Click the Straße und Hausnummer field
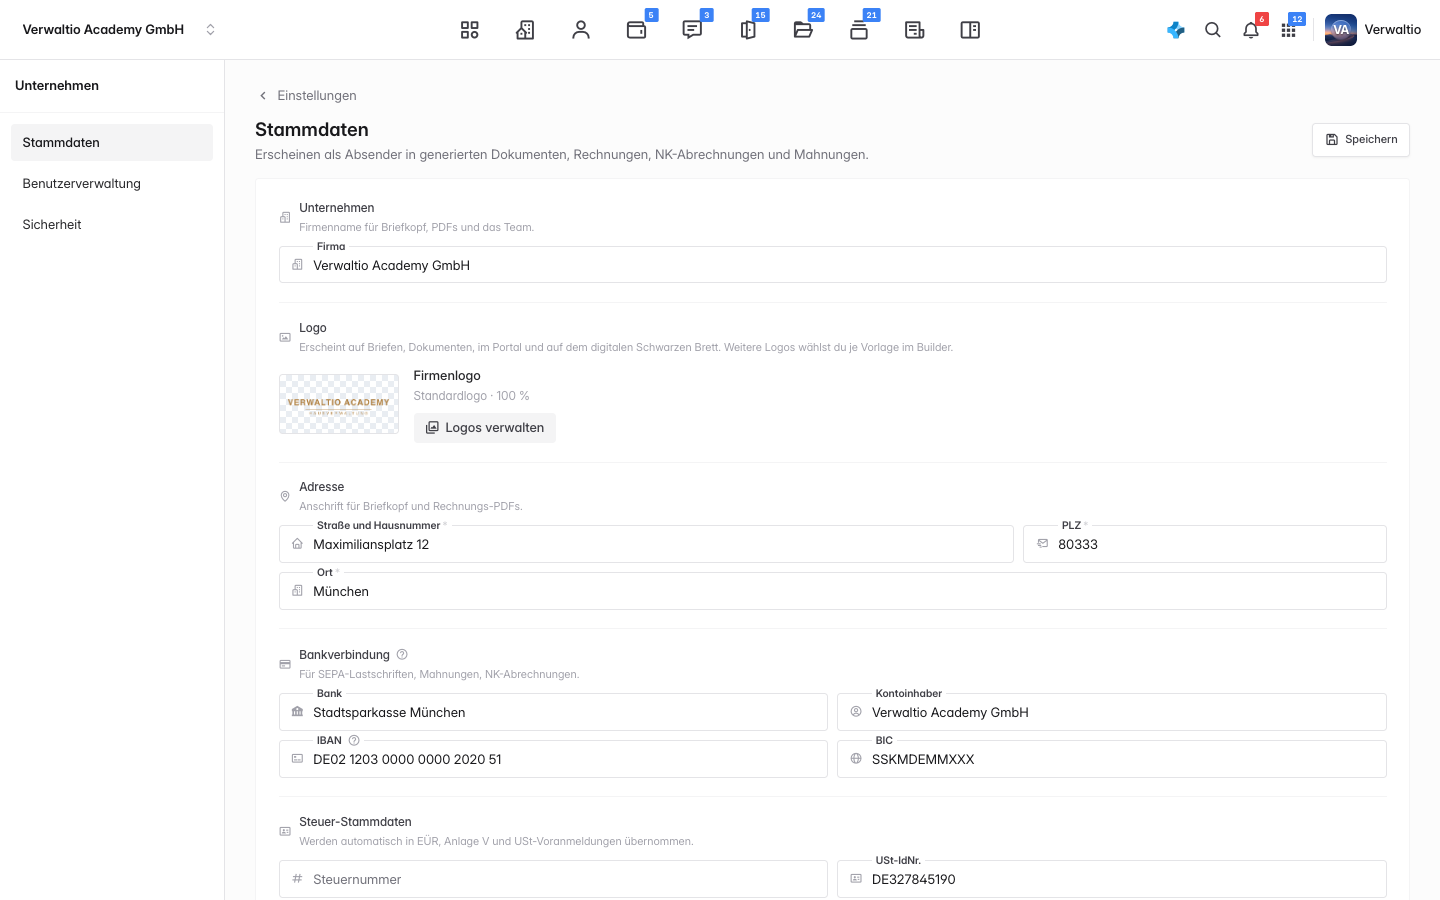Image resolution: width=1440 pixels, height=900 pixels. 646,544
